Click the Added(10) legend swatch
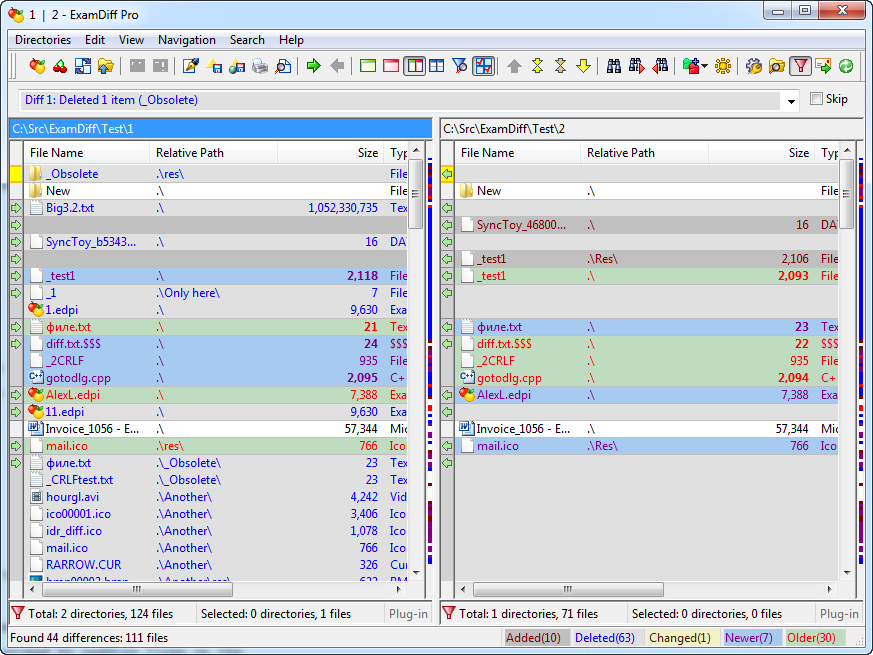Screen dimensions: 873x655 point(536,638)
